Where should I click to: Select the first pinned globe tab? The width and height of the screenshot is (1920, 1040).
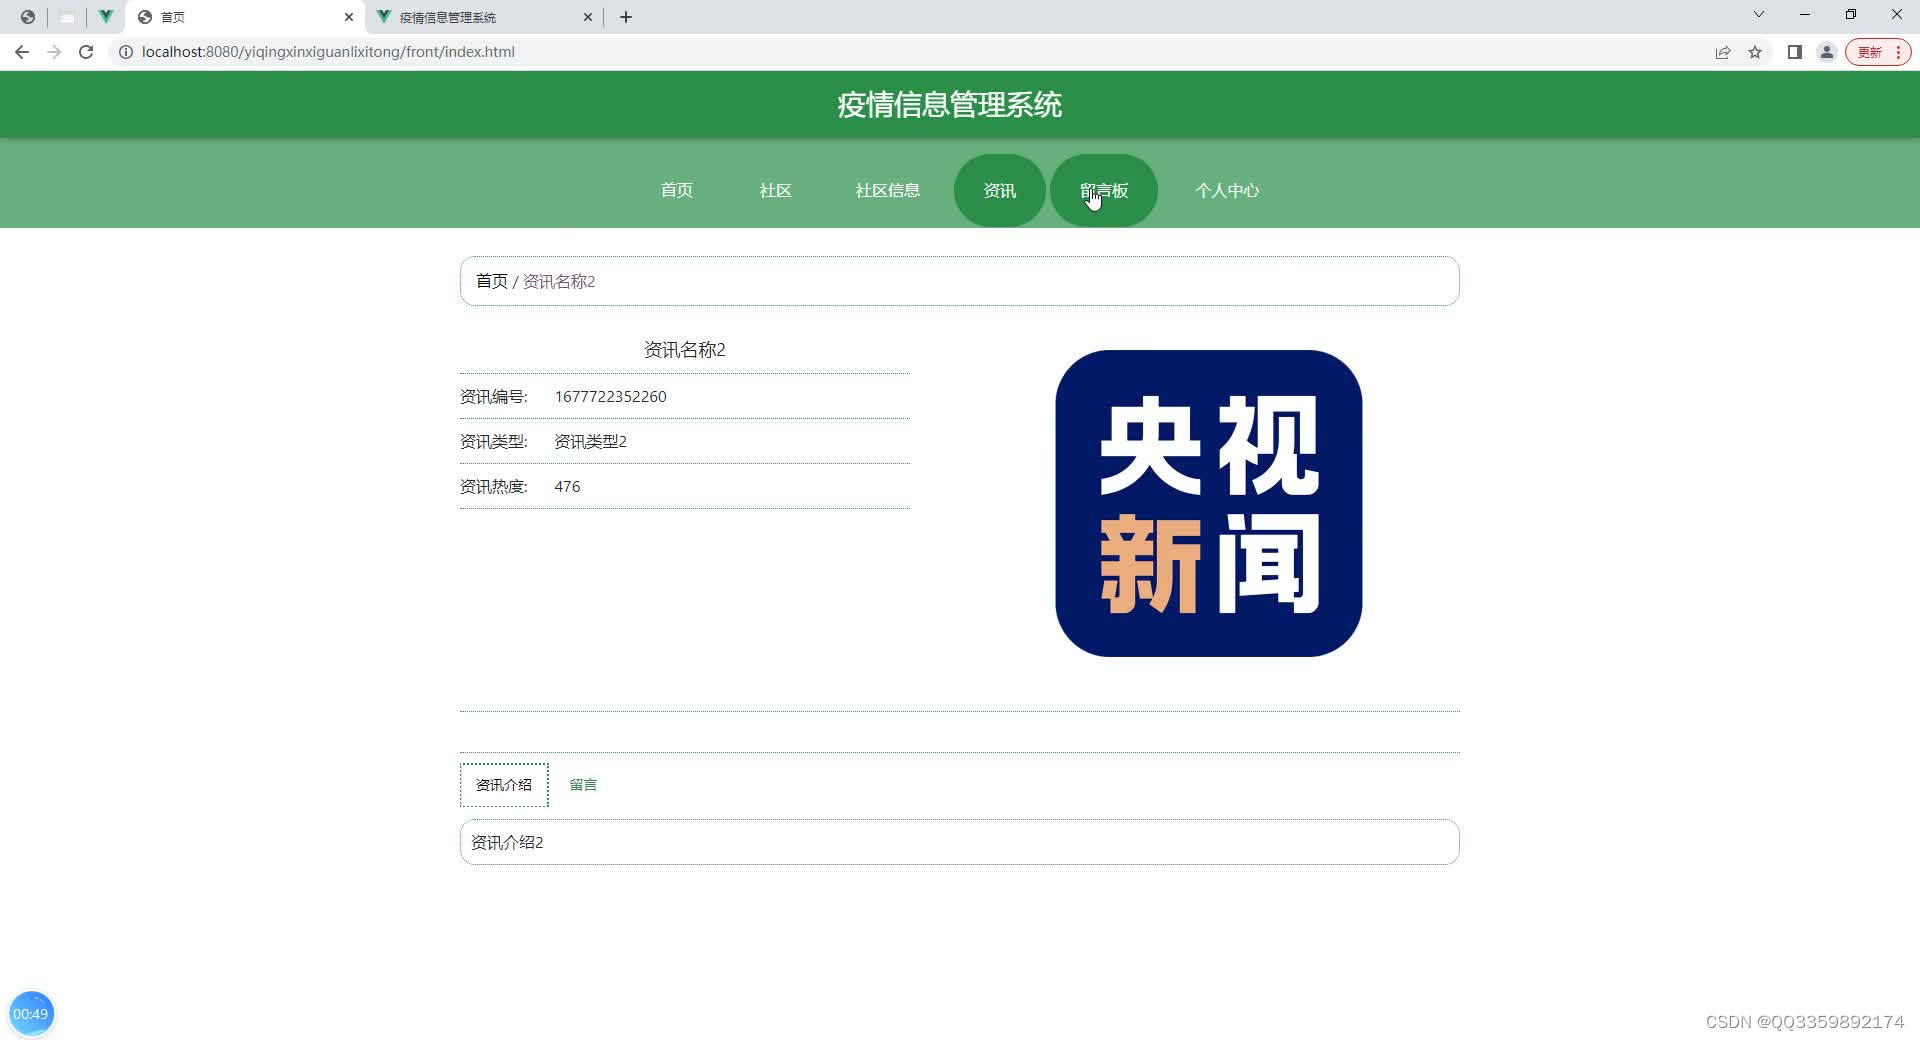pyautogui.click(x=27, y=17)
